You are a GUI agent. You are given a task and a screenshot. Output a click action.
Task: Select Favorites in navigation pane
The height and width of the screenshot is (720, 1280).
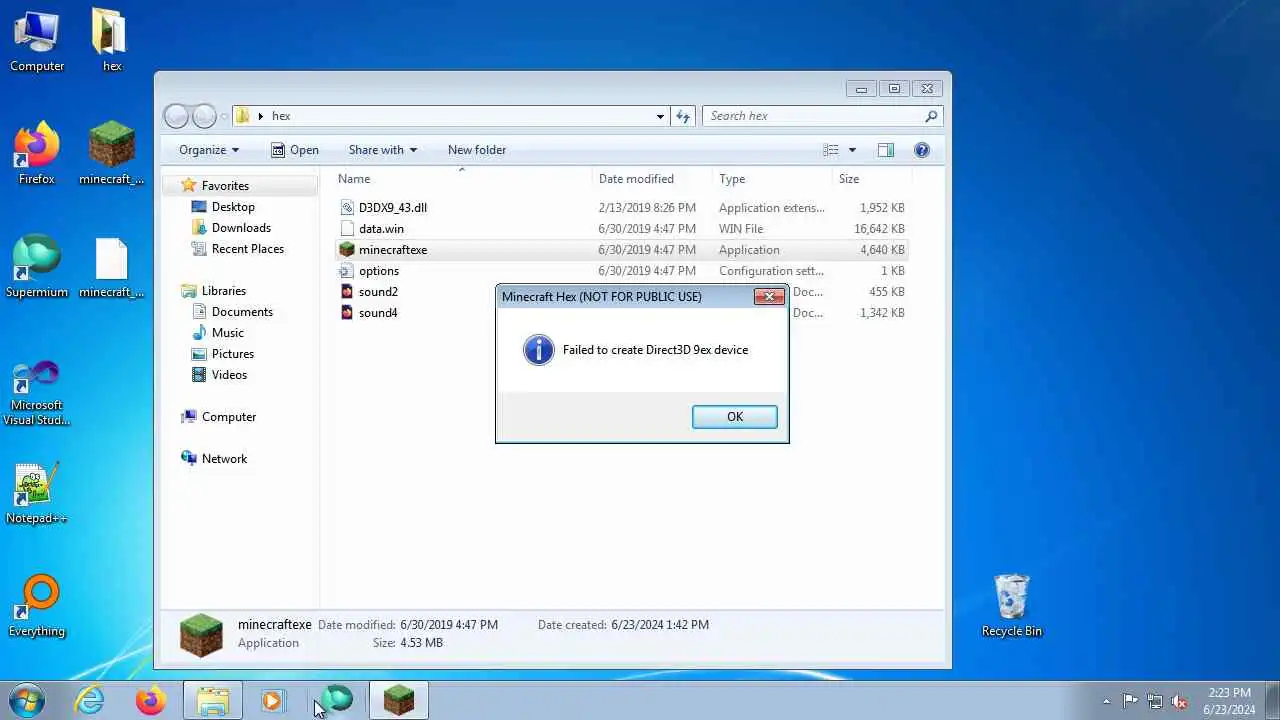pyautogui.click(x=225, y=186)
